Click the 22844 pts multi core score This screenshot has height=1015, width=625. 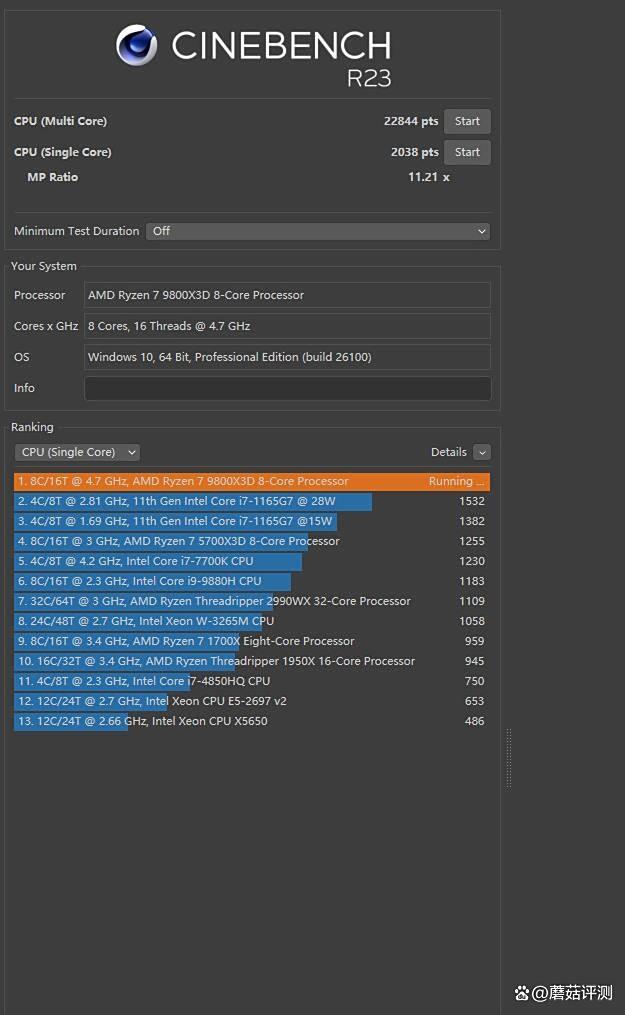click(x=411, y=121)
